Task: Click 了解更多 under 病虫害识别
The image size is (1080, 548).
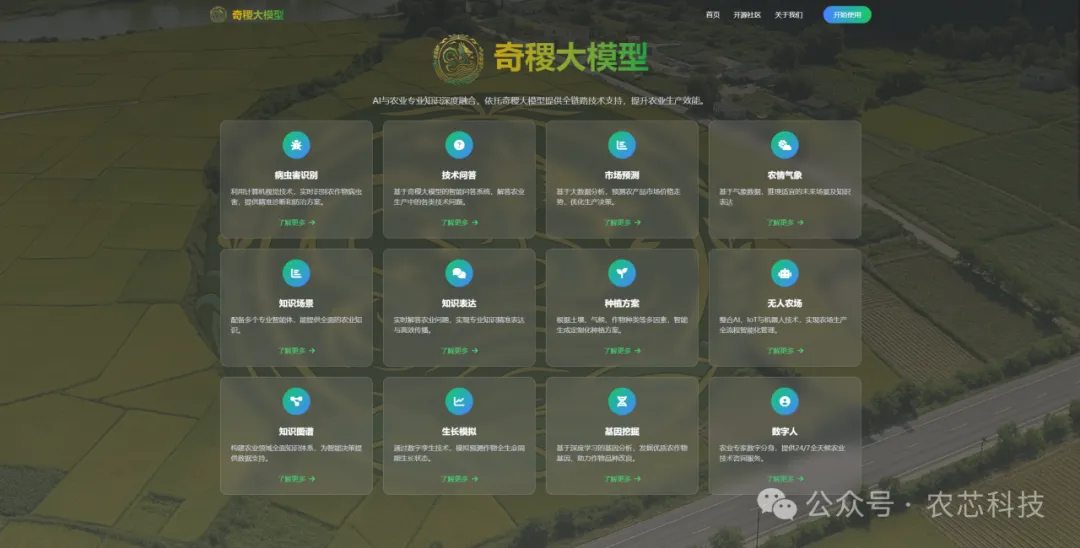Action: click(297, 222)
